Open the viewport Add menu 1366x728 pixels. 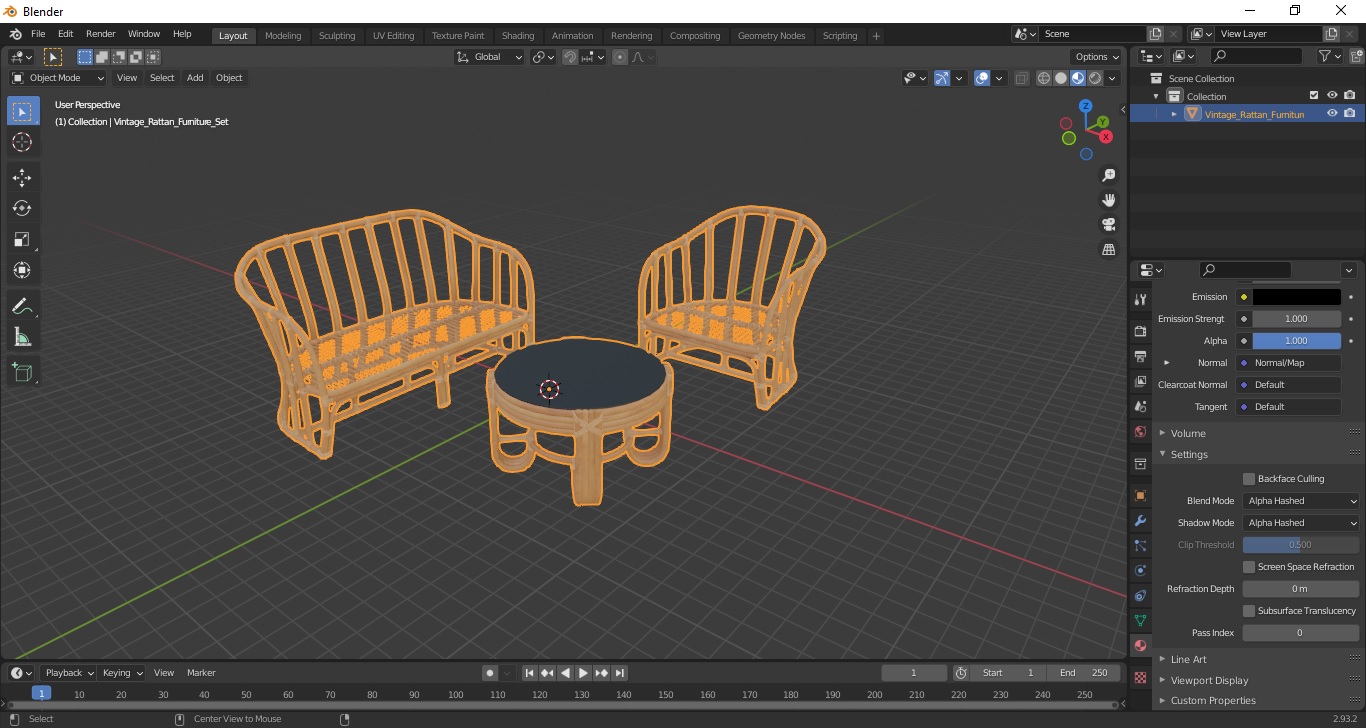(195, 78)
